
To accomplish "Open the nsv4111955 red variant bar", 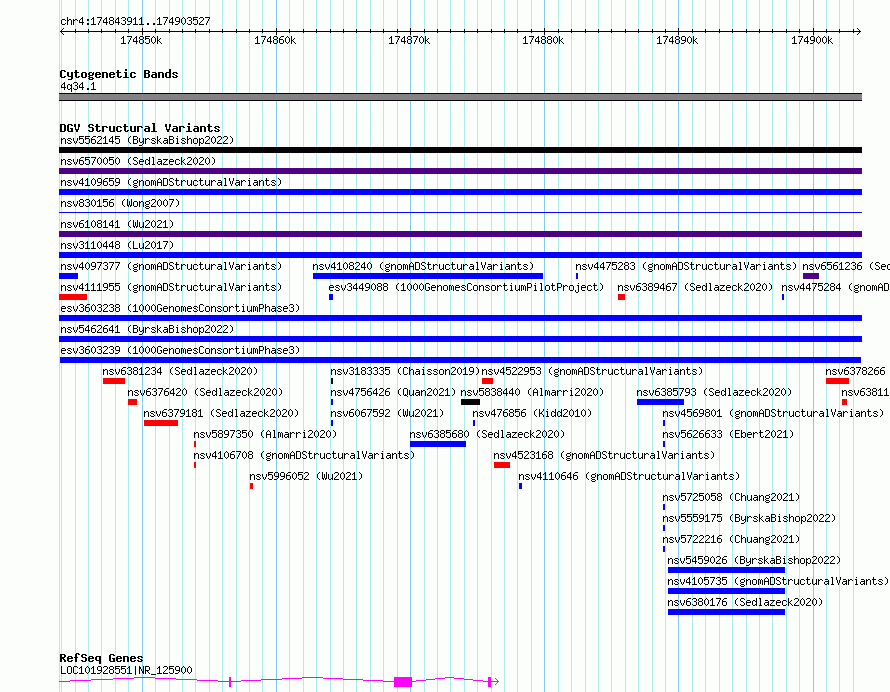I will click(73, 297).
